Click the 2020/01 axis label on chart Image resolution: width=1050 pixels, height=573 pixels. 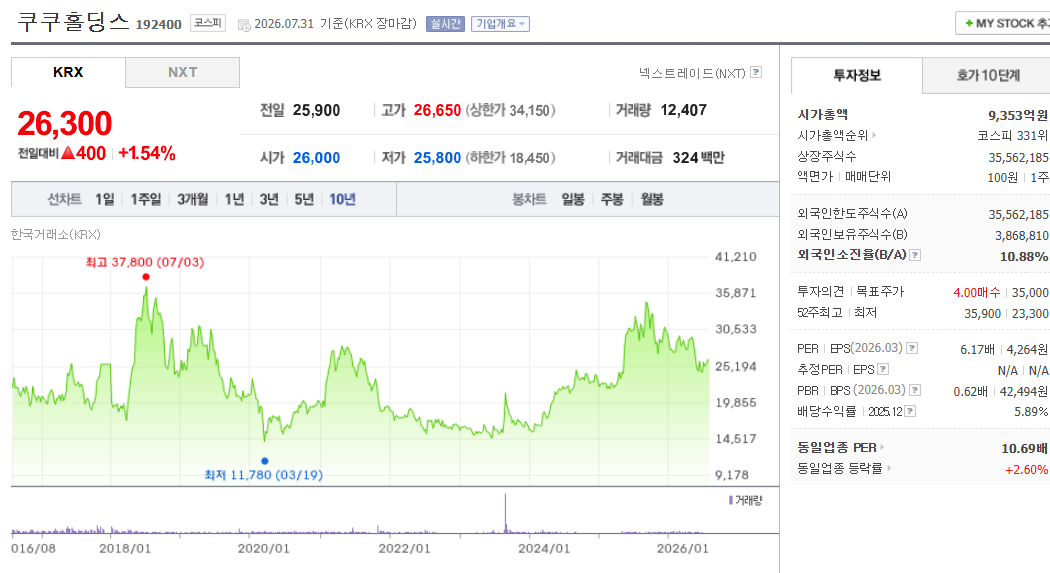point(264,549)
